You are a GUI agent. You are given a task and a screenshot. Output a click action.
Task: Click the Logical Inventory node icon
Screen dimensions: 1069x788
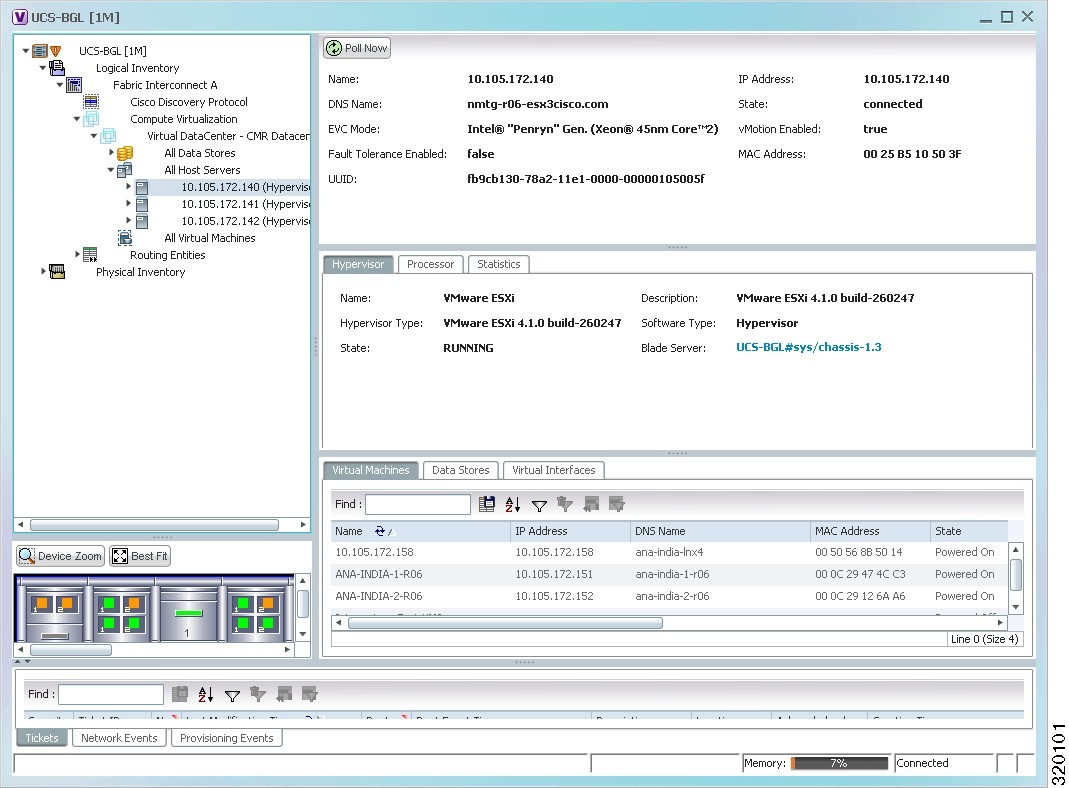(x=57, y=67)
